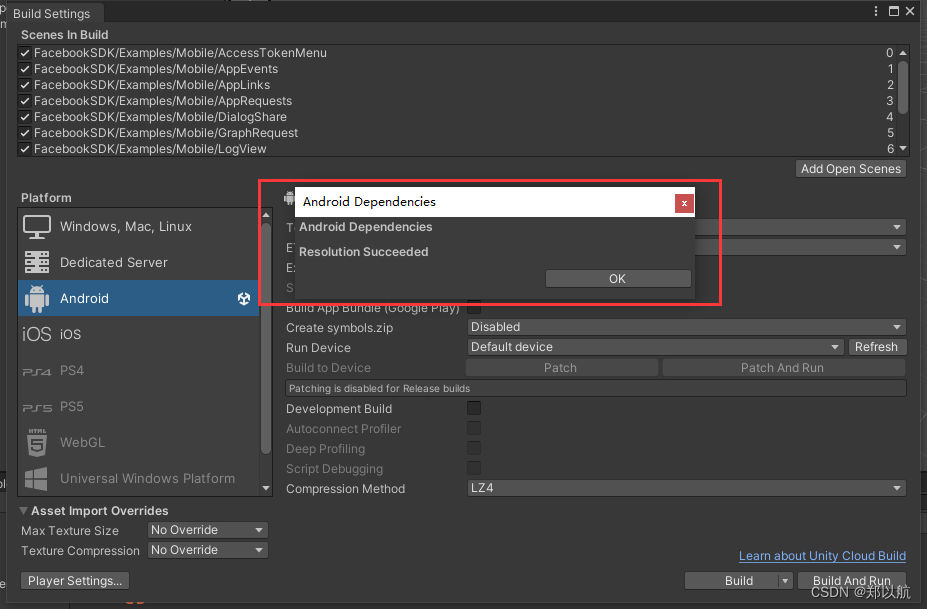Click platform list scroll up arrow
The image size is (927, 609).
pyautogui.click(x=266, y=215)
